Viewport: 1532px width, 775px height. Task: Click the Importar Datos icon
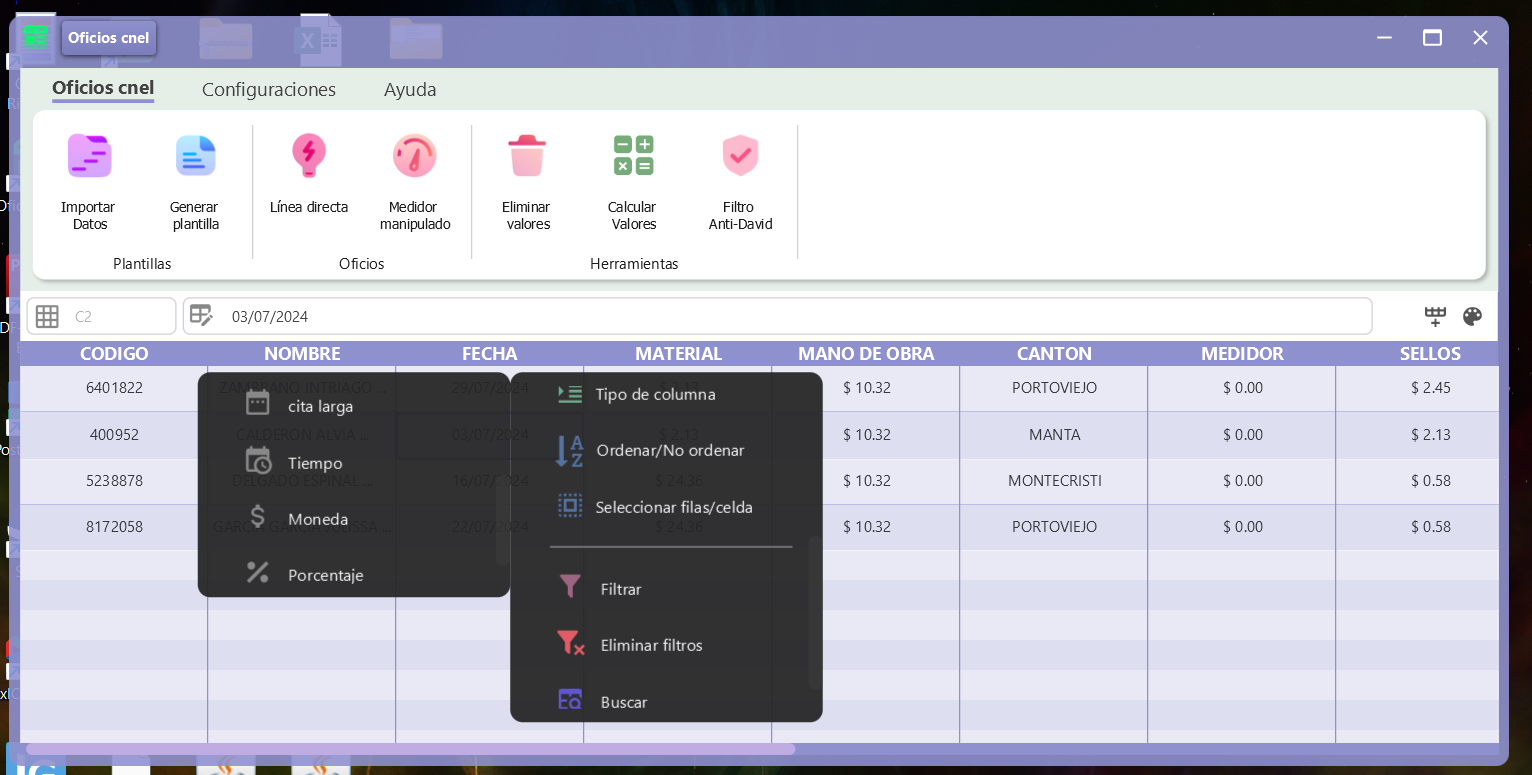click(89, 155)
